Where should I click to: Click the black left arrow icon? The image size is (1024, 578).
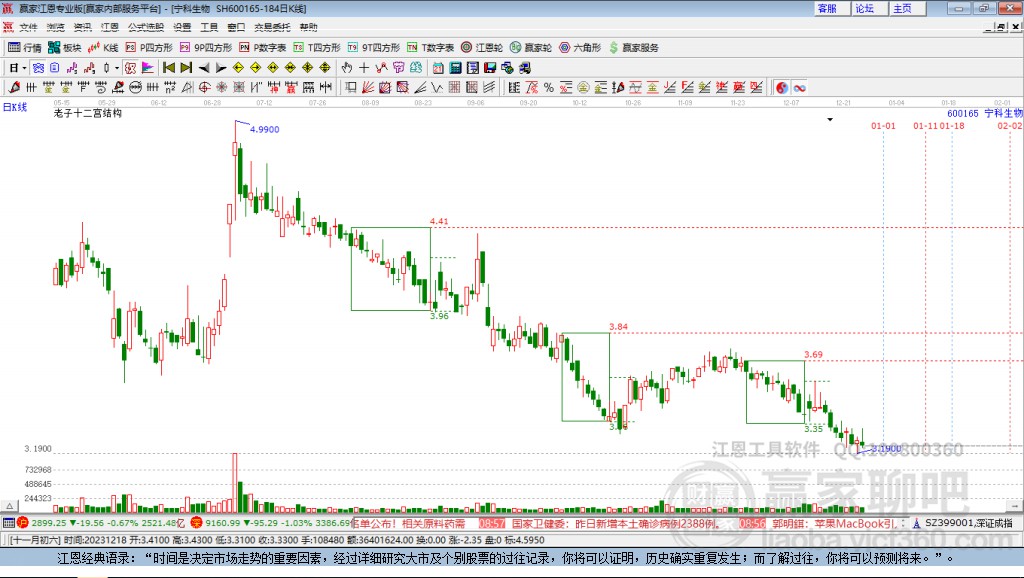[x=204, y=68]
